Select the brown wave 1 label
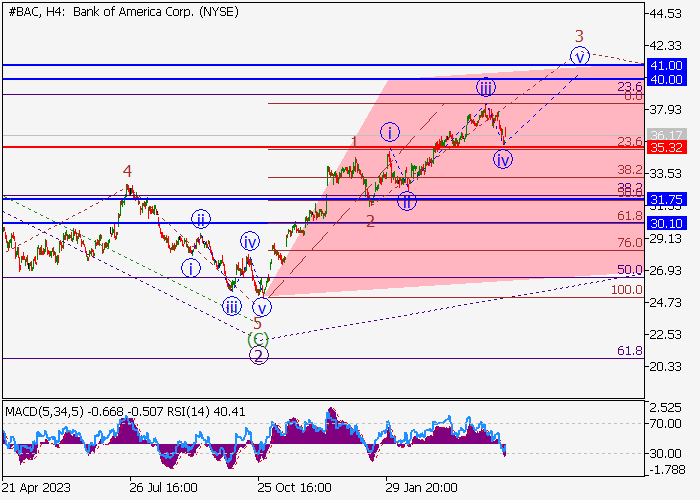The image size is (700, 500). pyautogui.click(x=354, y=142)
